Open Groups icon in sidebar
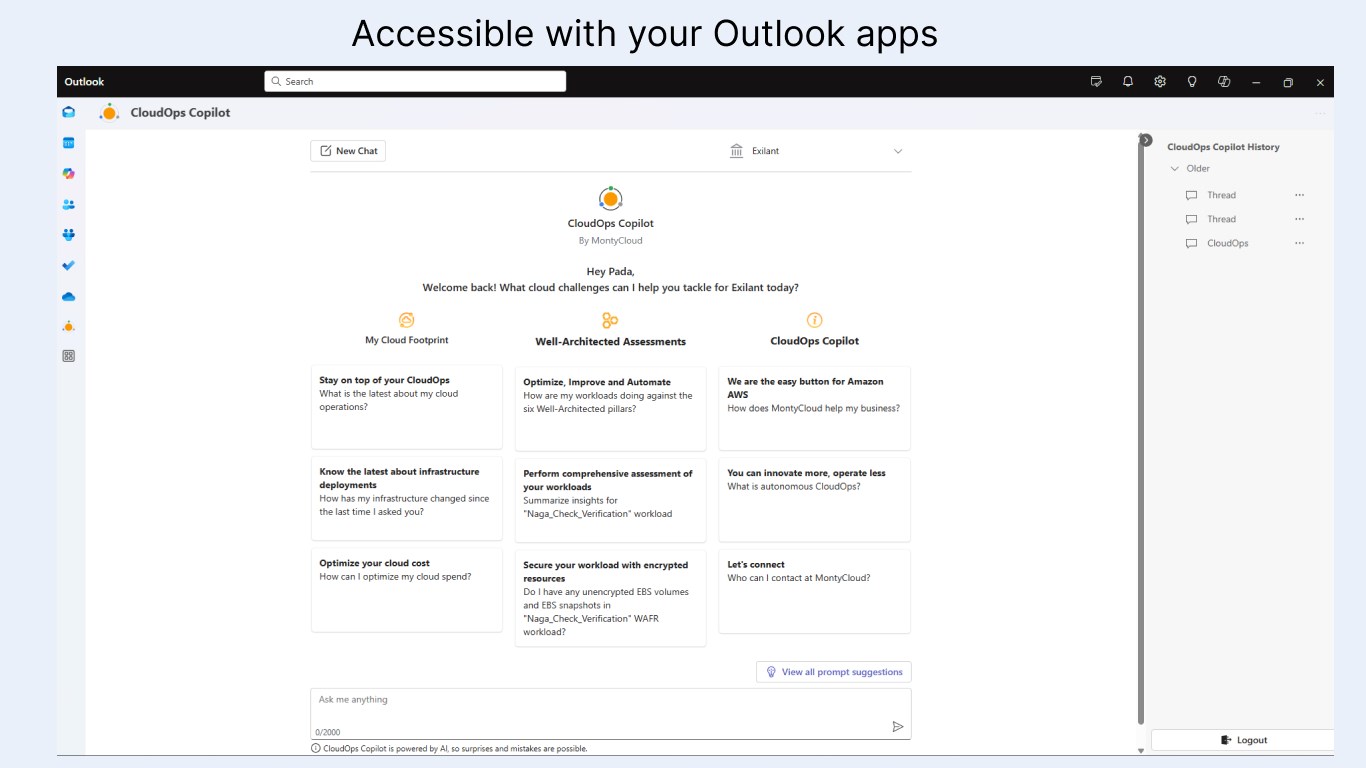 pos(68,235)
